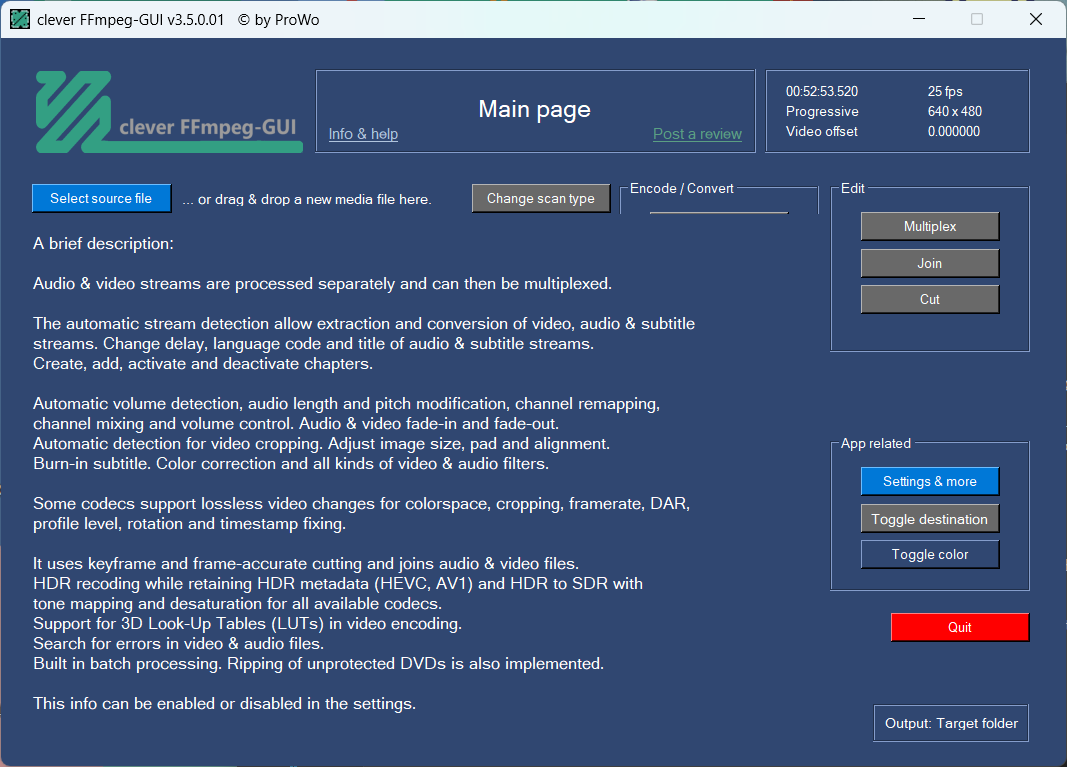Click the app icon in title bar

coord(20,19)
